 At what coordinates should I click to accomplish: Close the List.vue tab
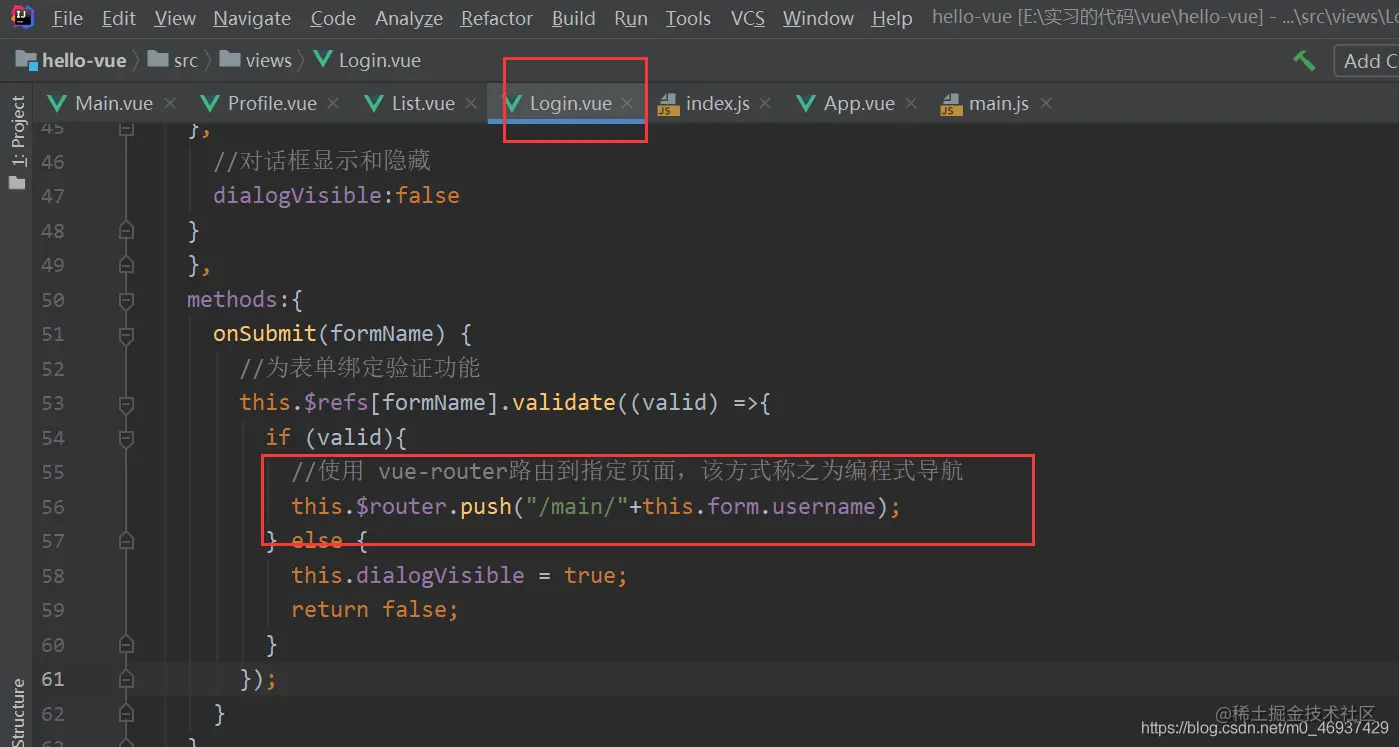pos(471,103)
